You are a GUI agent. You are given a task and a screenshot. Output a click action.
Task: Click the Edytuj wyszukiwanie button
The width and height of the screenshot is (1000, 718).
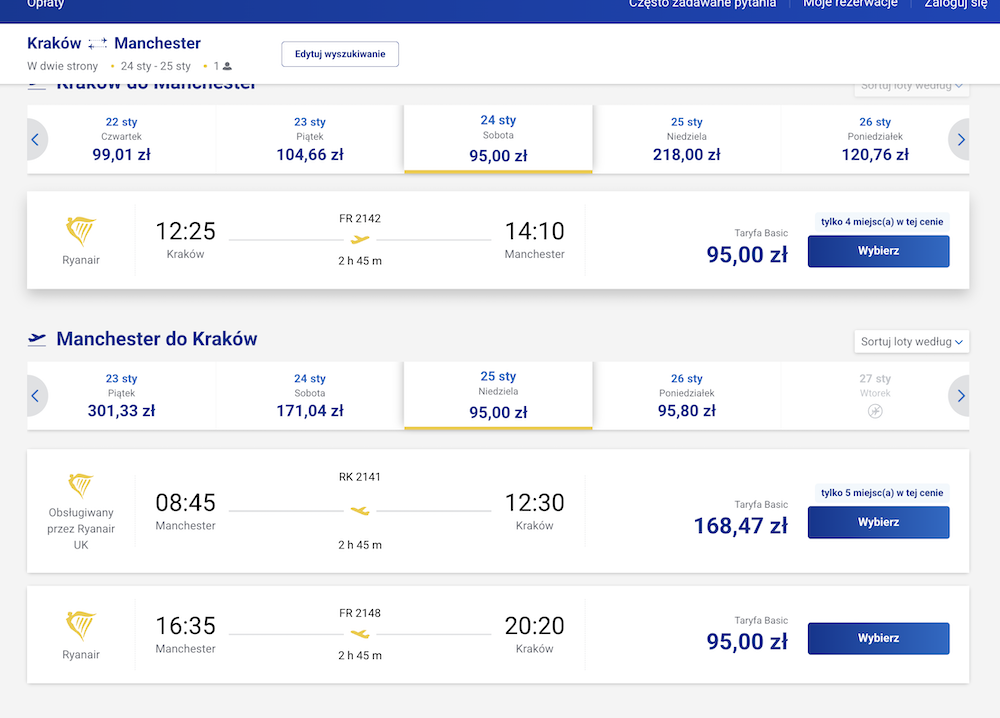tap(340, 54)
